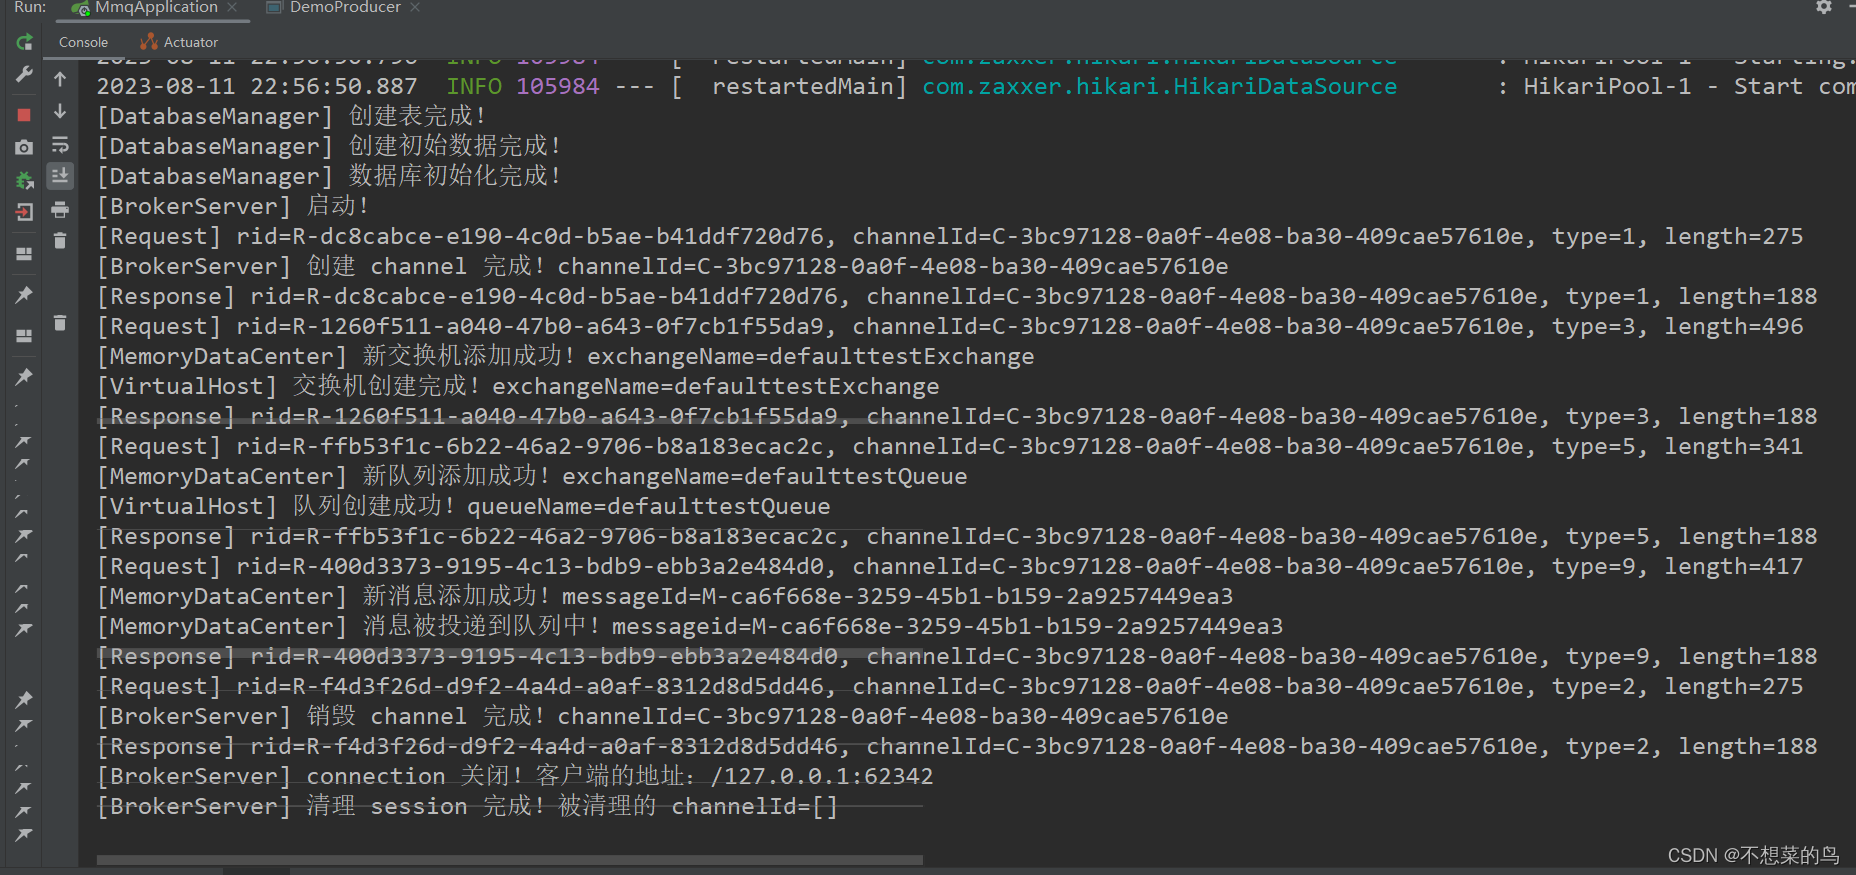This screenshot has width=1856, height=875.
Task: Jump up the stack trace with up arrow
Action: (x=60, y=79)
